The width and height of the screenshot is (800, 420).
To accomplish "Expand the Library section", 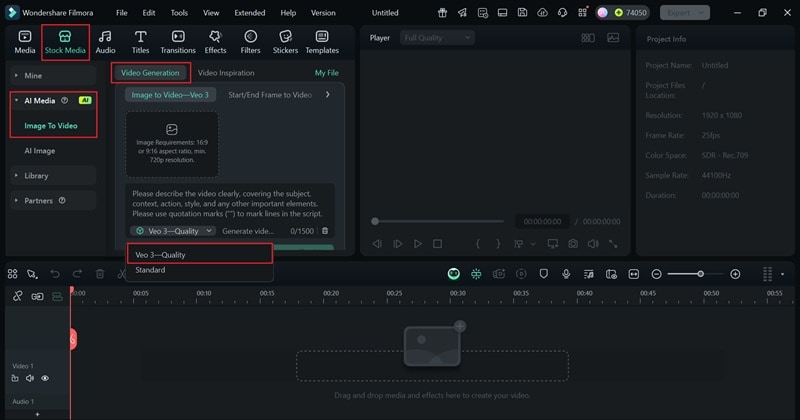I will pos(53,176).
